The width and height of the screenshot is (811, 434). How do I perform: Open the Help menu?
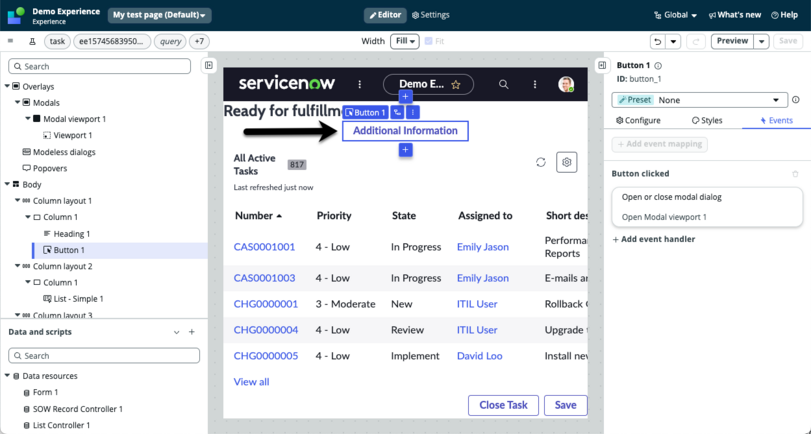[x=784, y=15]
